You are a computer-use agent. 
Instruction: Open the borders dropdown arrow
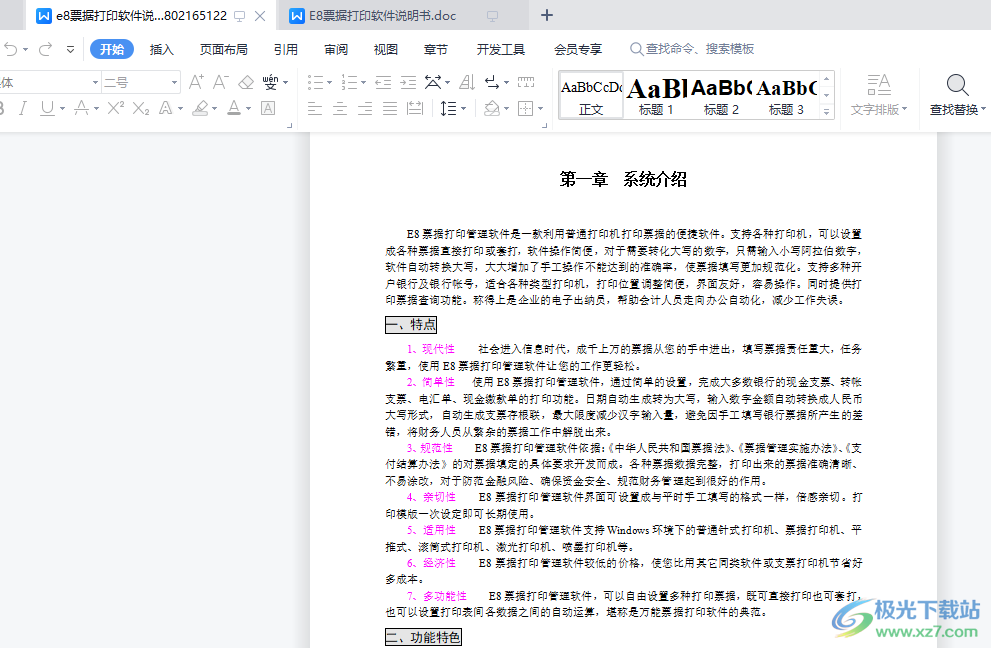point(540,109)
